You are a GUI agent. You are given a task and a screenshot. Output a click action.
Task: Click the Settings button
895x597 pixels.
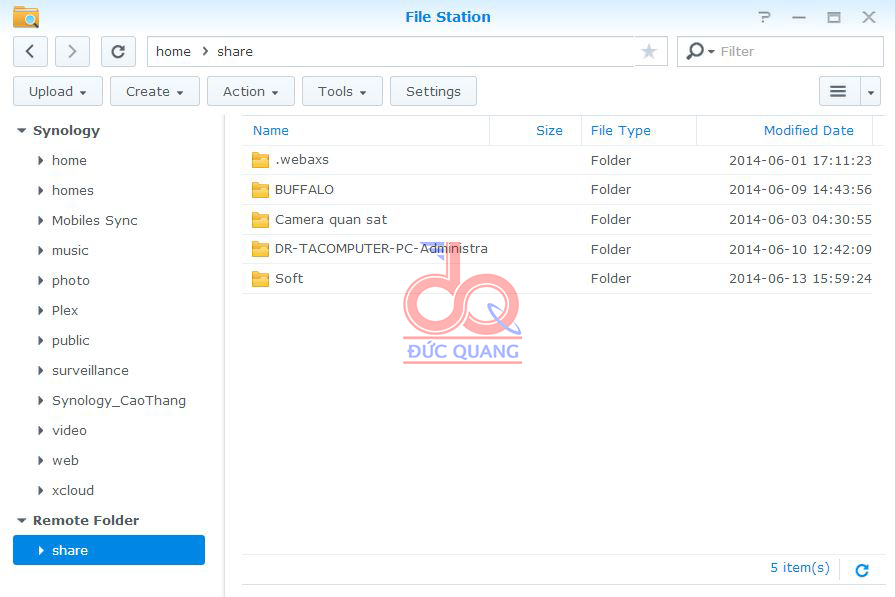coord(433,91)
